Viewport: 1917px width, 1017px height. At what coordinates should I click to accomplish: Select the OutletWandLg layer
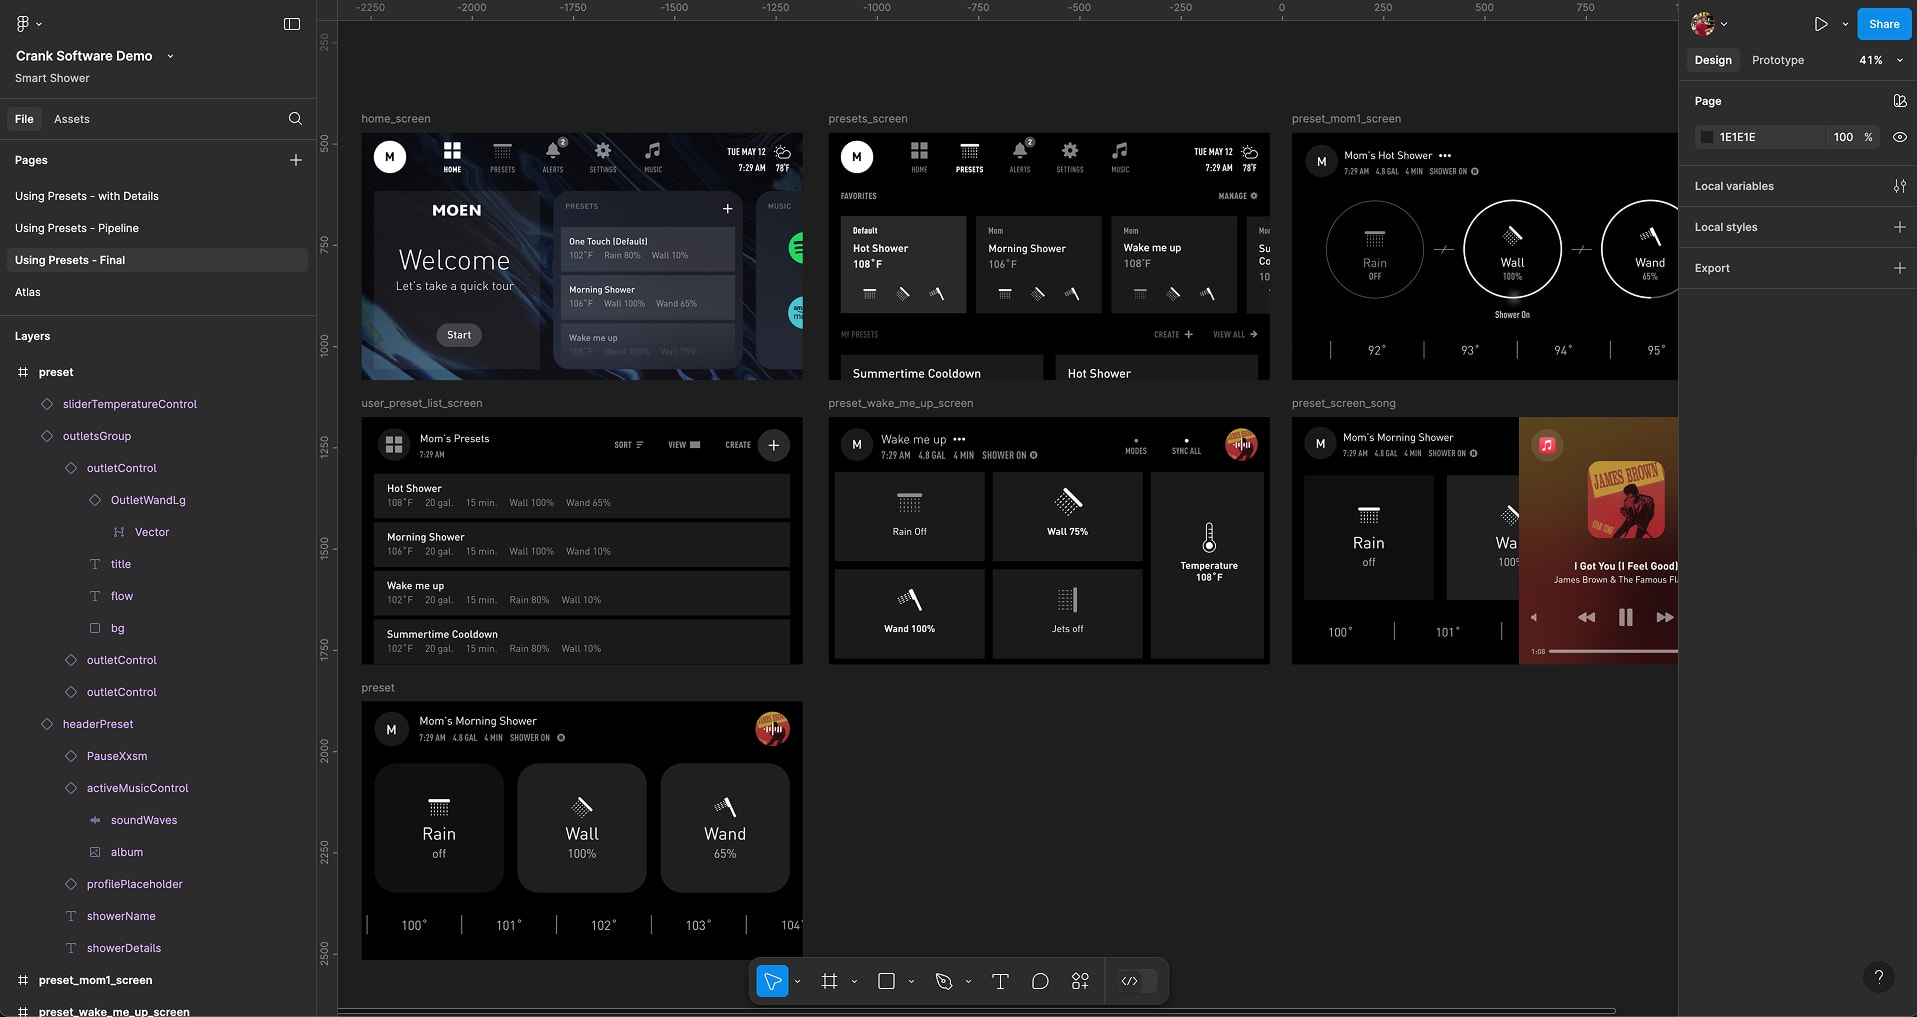click(x=148, y=500)
